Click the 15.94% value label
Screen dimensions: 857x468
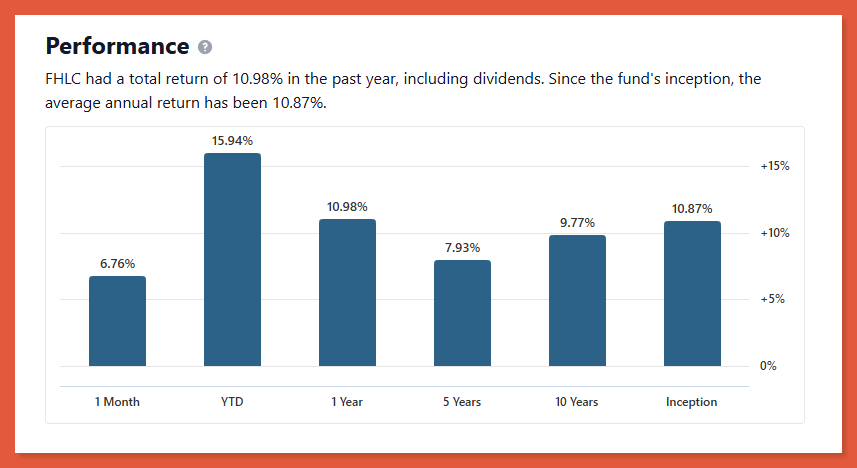[232, 141]
